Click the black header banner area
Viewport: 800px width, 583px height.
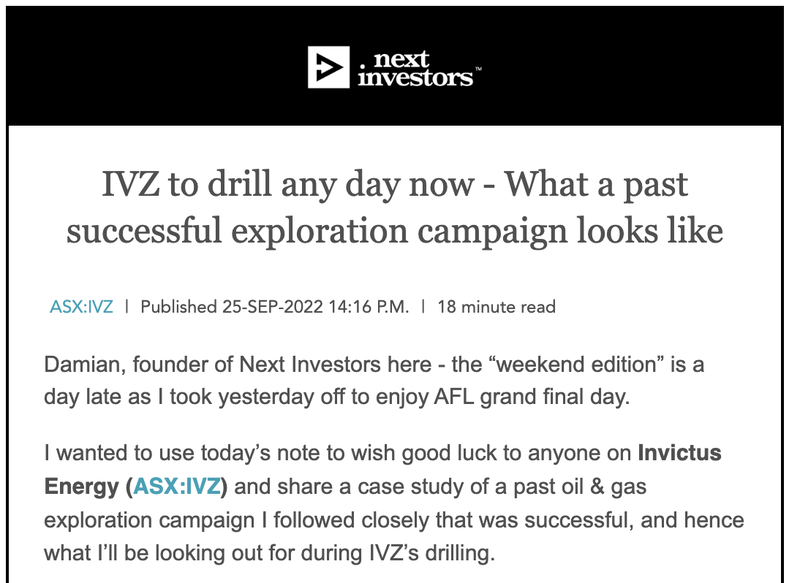pyautogui.click(x=395, y=66)
